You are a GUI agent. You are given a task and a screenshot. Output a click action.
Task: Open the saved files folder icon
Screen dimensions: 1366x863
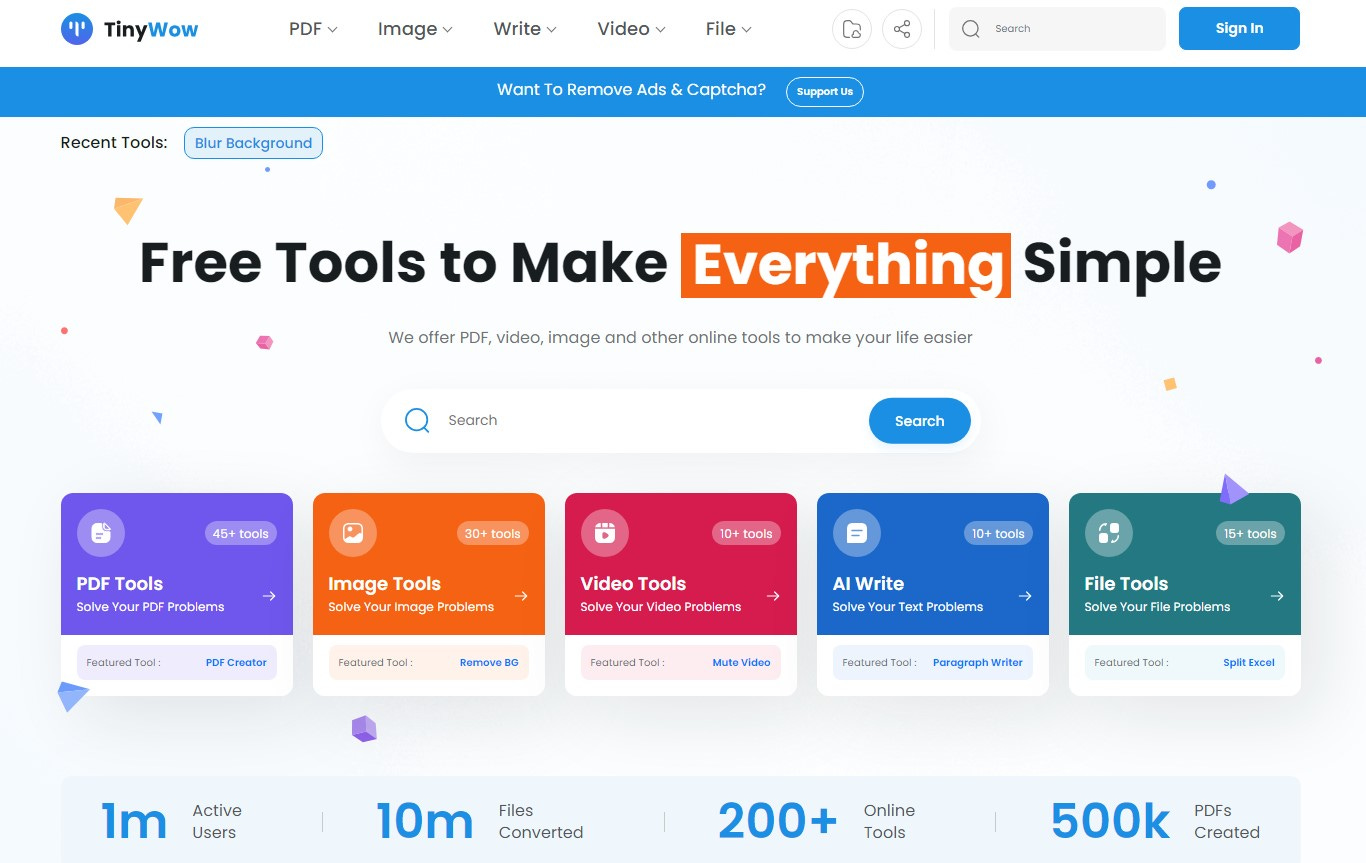coord(852,29)
